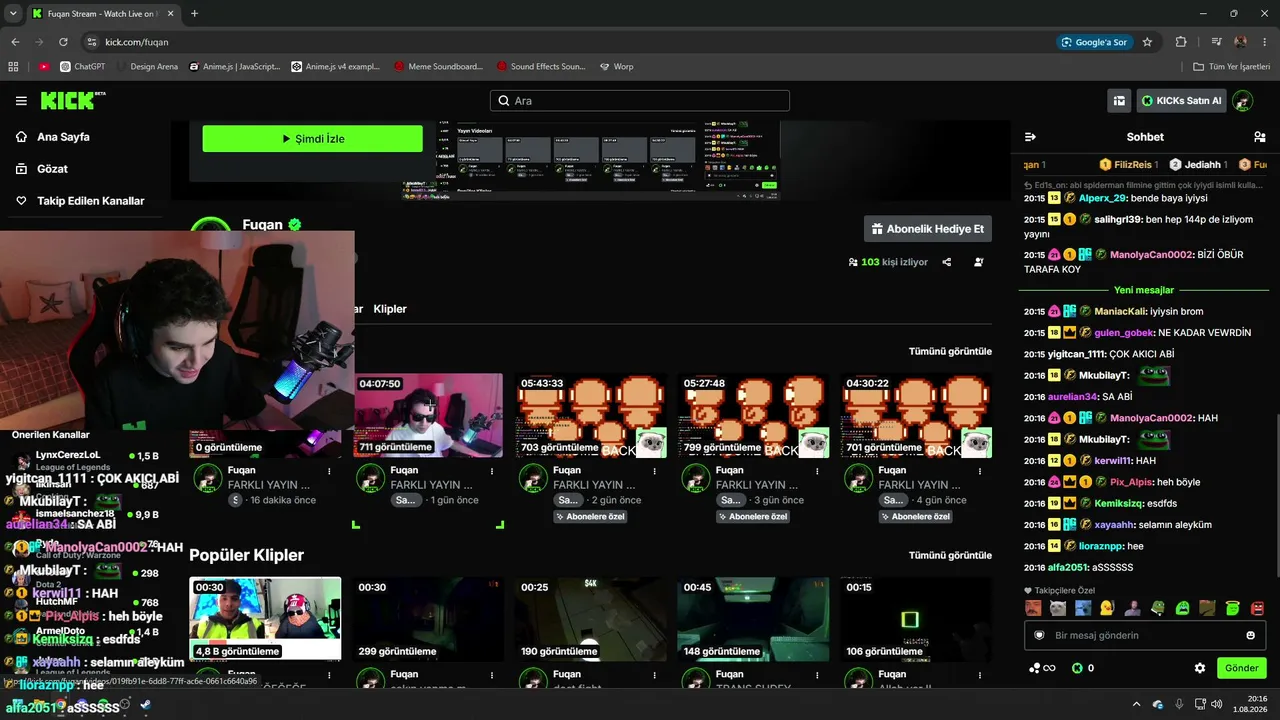This screenshot has height=720, width=1280.
Task: Select the Fuqan Stream browser tab
Action: point(102,14)
